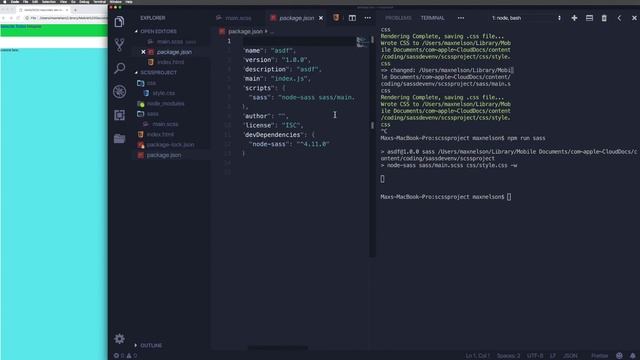The height and width of the screenshot is (360, 640).
Task: Open the Help menu in macOS menu bar
Action: coord(129,2)
